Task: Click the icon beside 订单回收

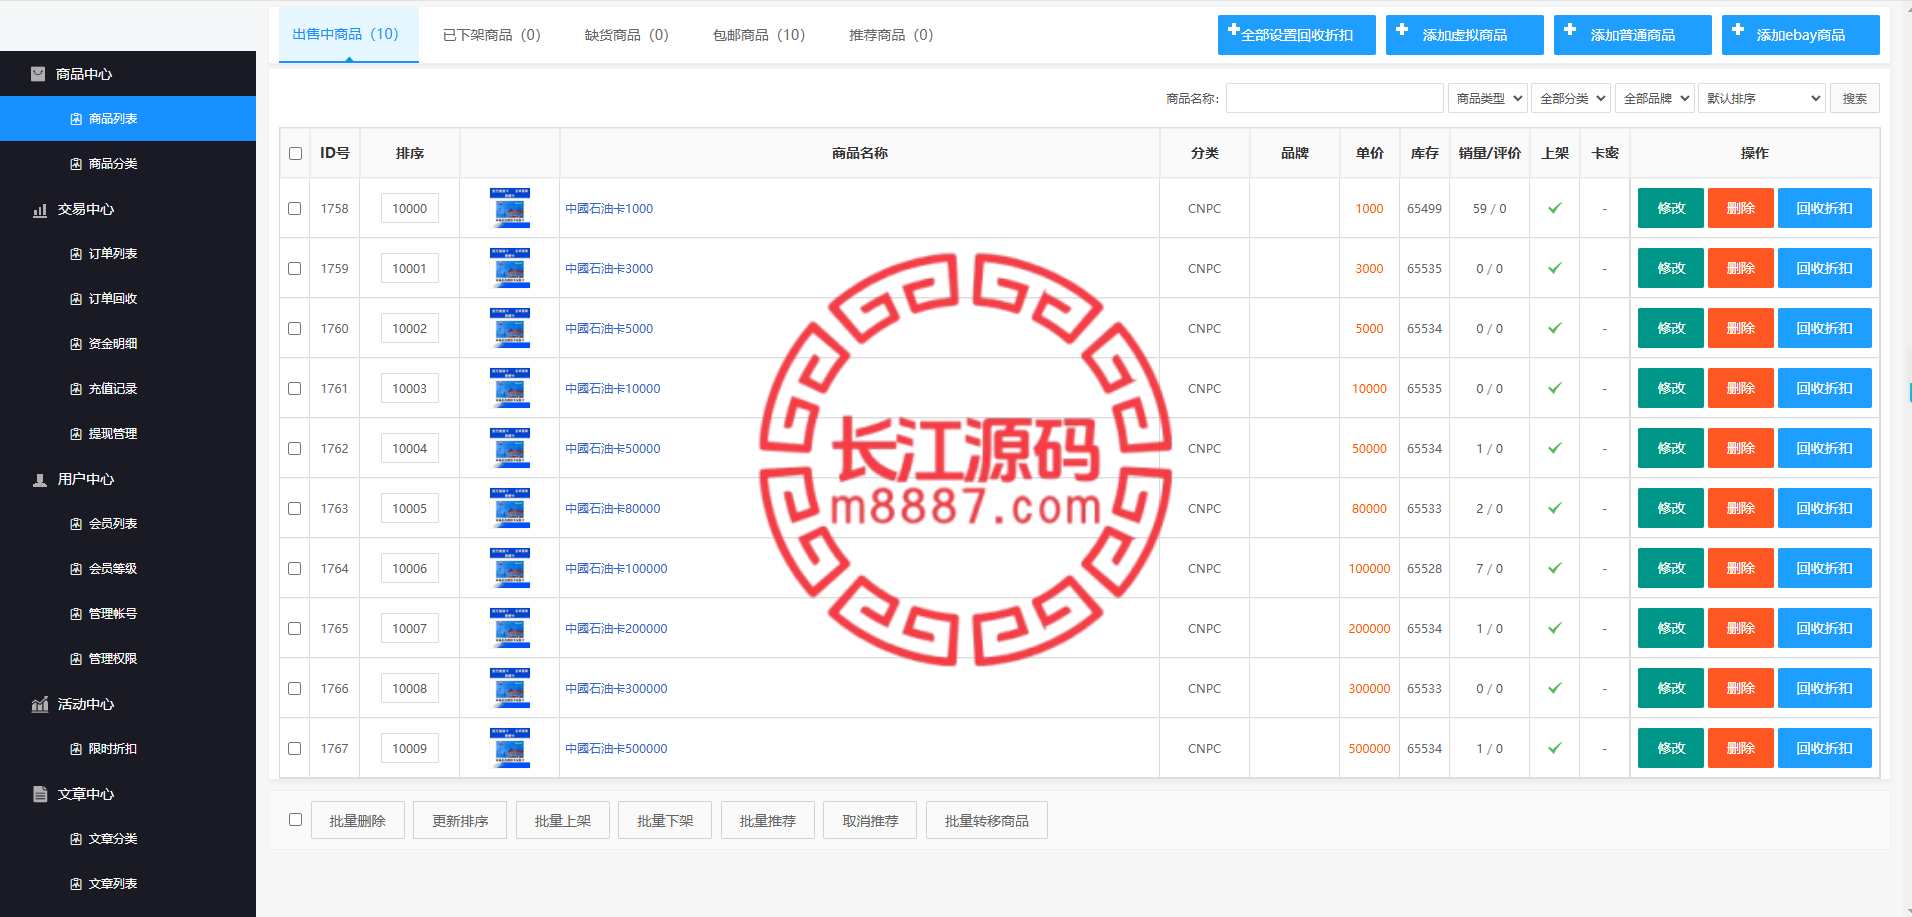Action: tap(76, 299)
